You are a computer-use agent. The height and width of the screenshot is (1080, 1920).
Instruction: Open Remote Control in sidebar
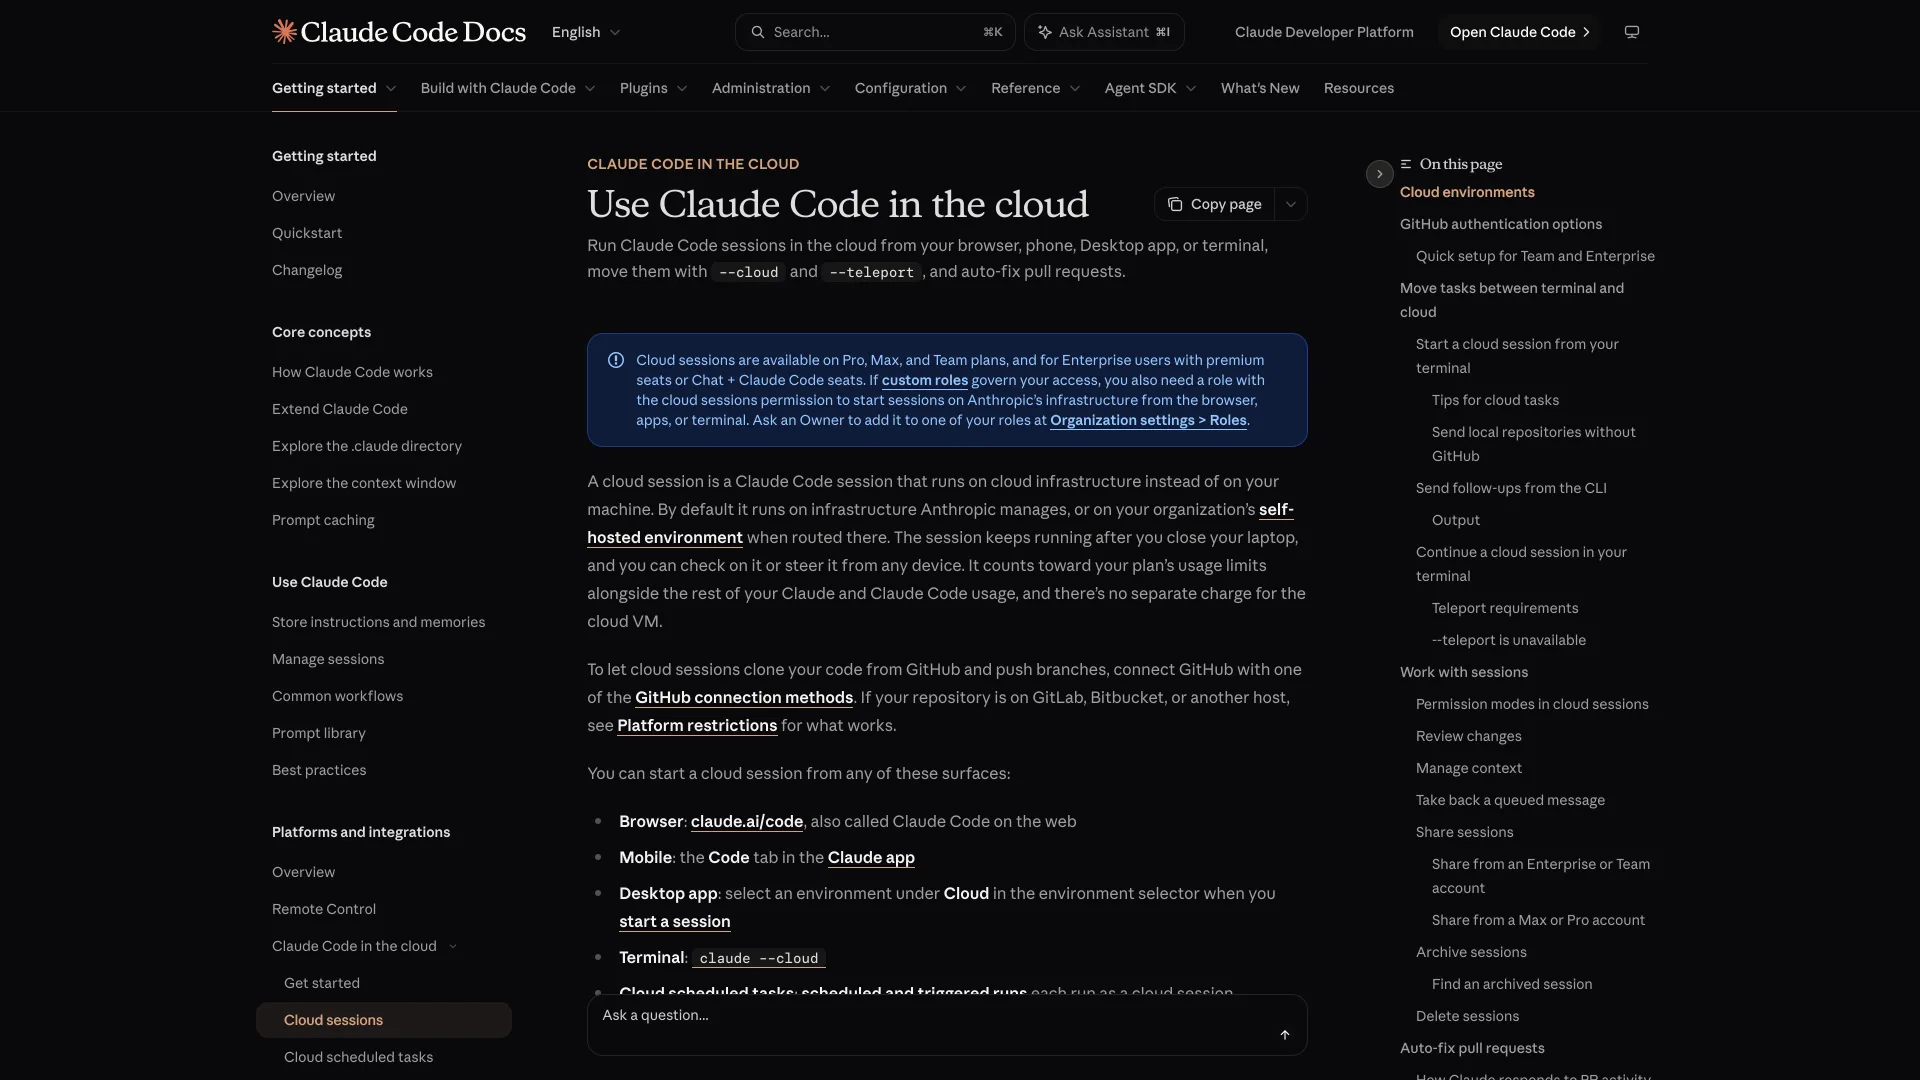point(324,909)
